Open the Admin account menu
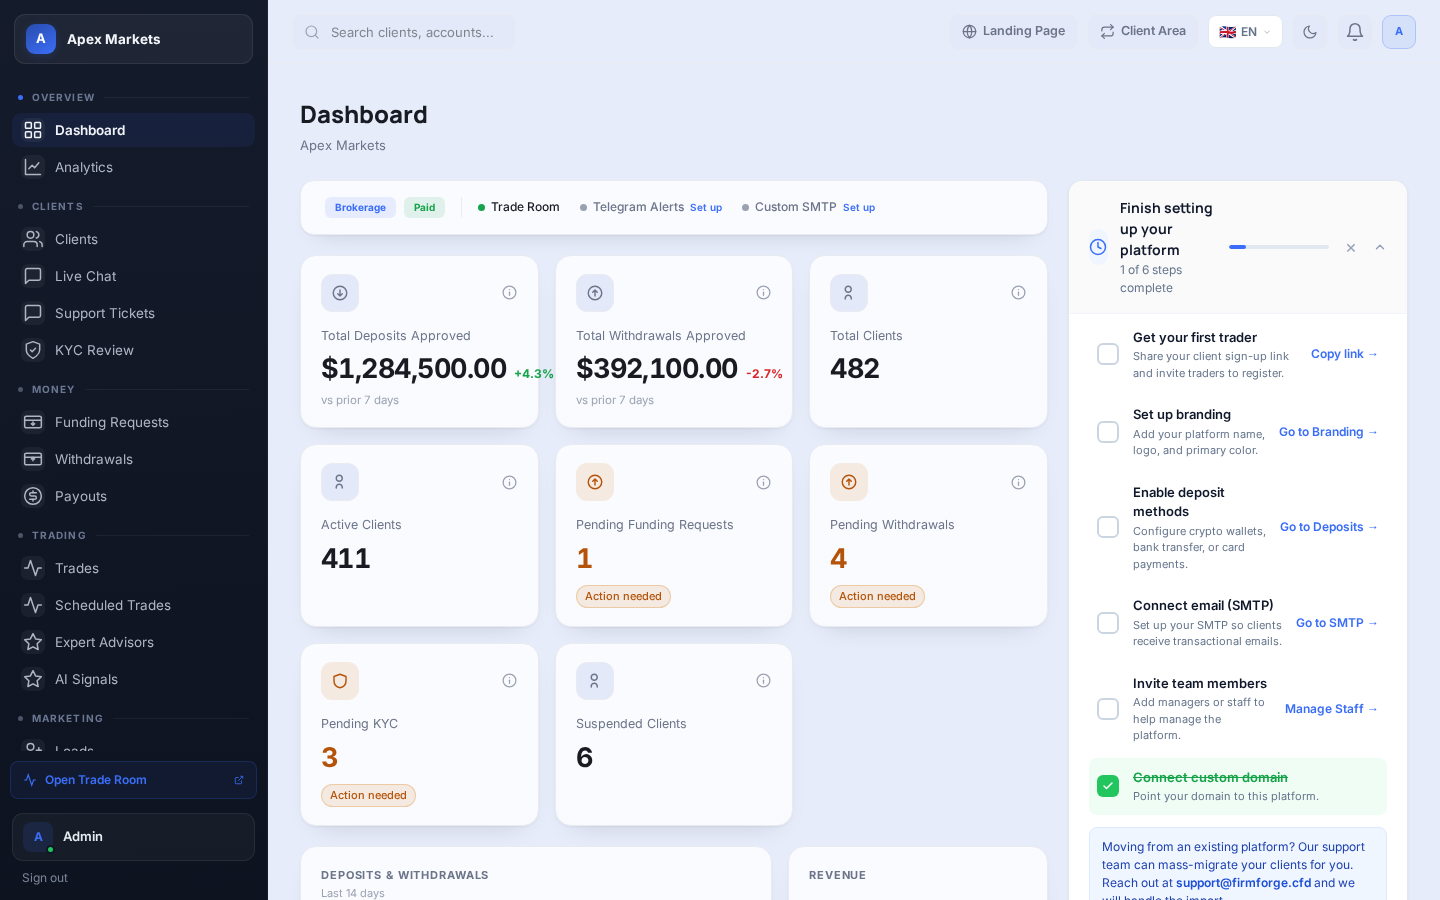This screenshot has height=900, width=1440. (133, 837)
